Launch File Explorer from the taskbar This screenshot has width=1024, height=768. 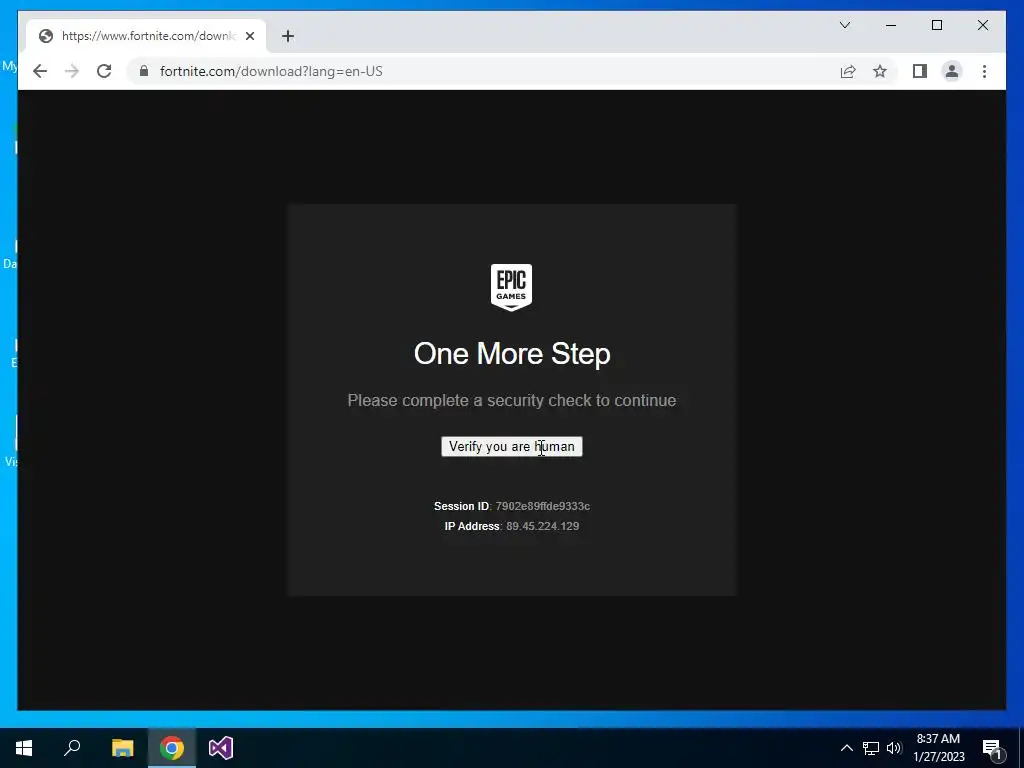[122, 748]
